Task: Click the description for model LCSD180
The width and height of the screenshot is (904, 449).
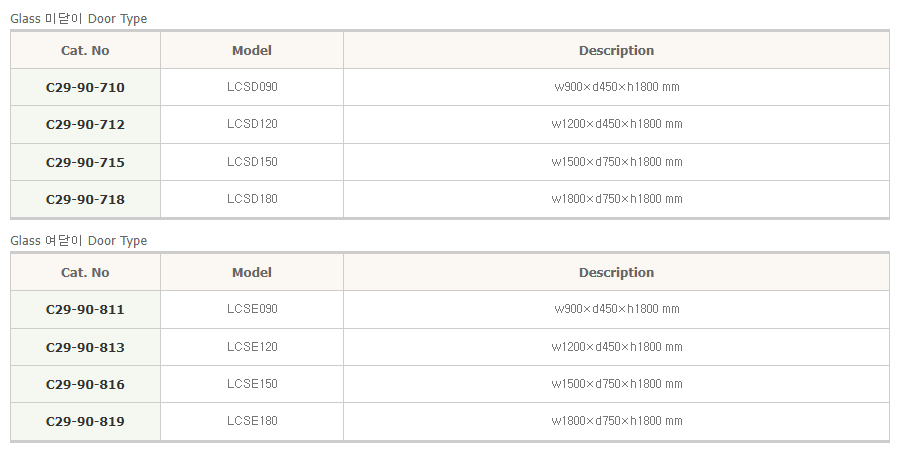Action: (x=616, y=199)
